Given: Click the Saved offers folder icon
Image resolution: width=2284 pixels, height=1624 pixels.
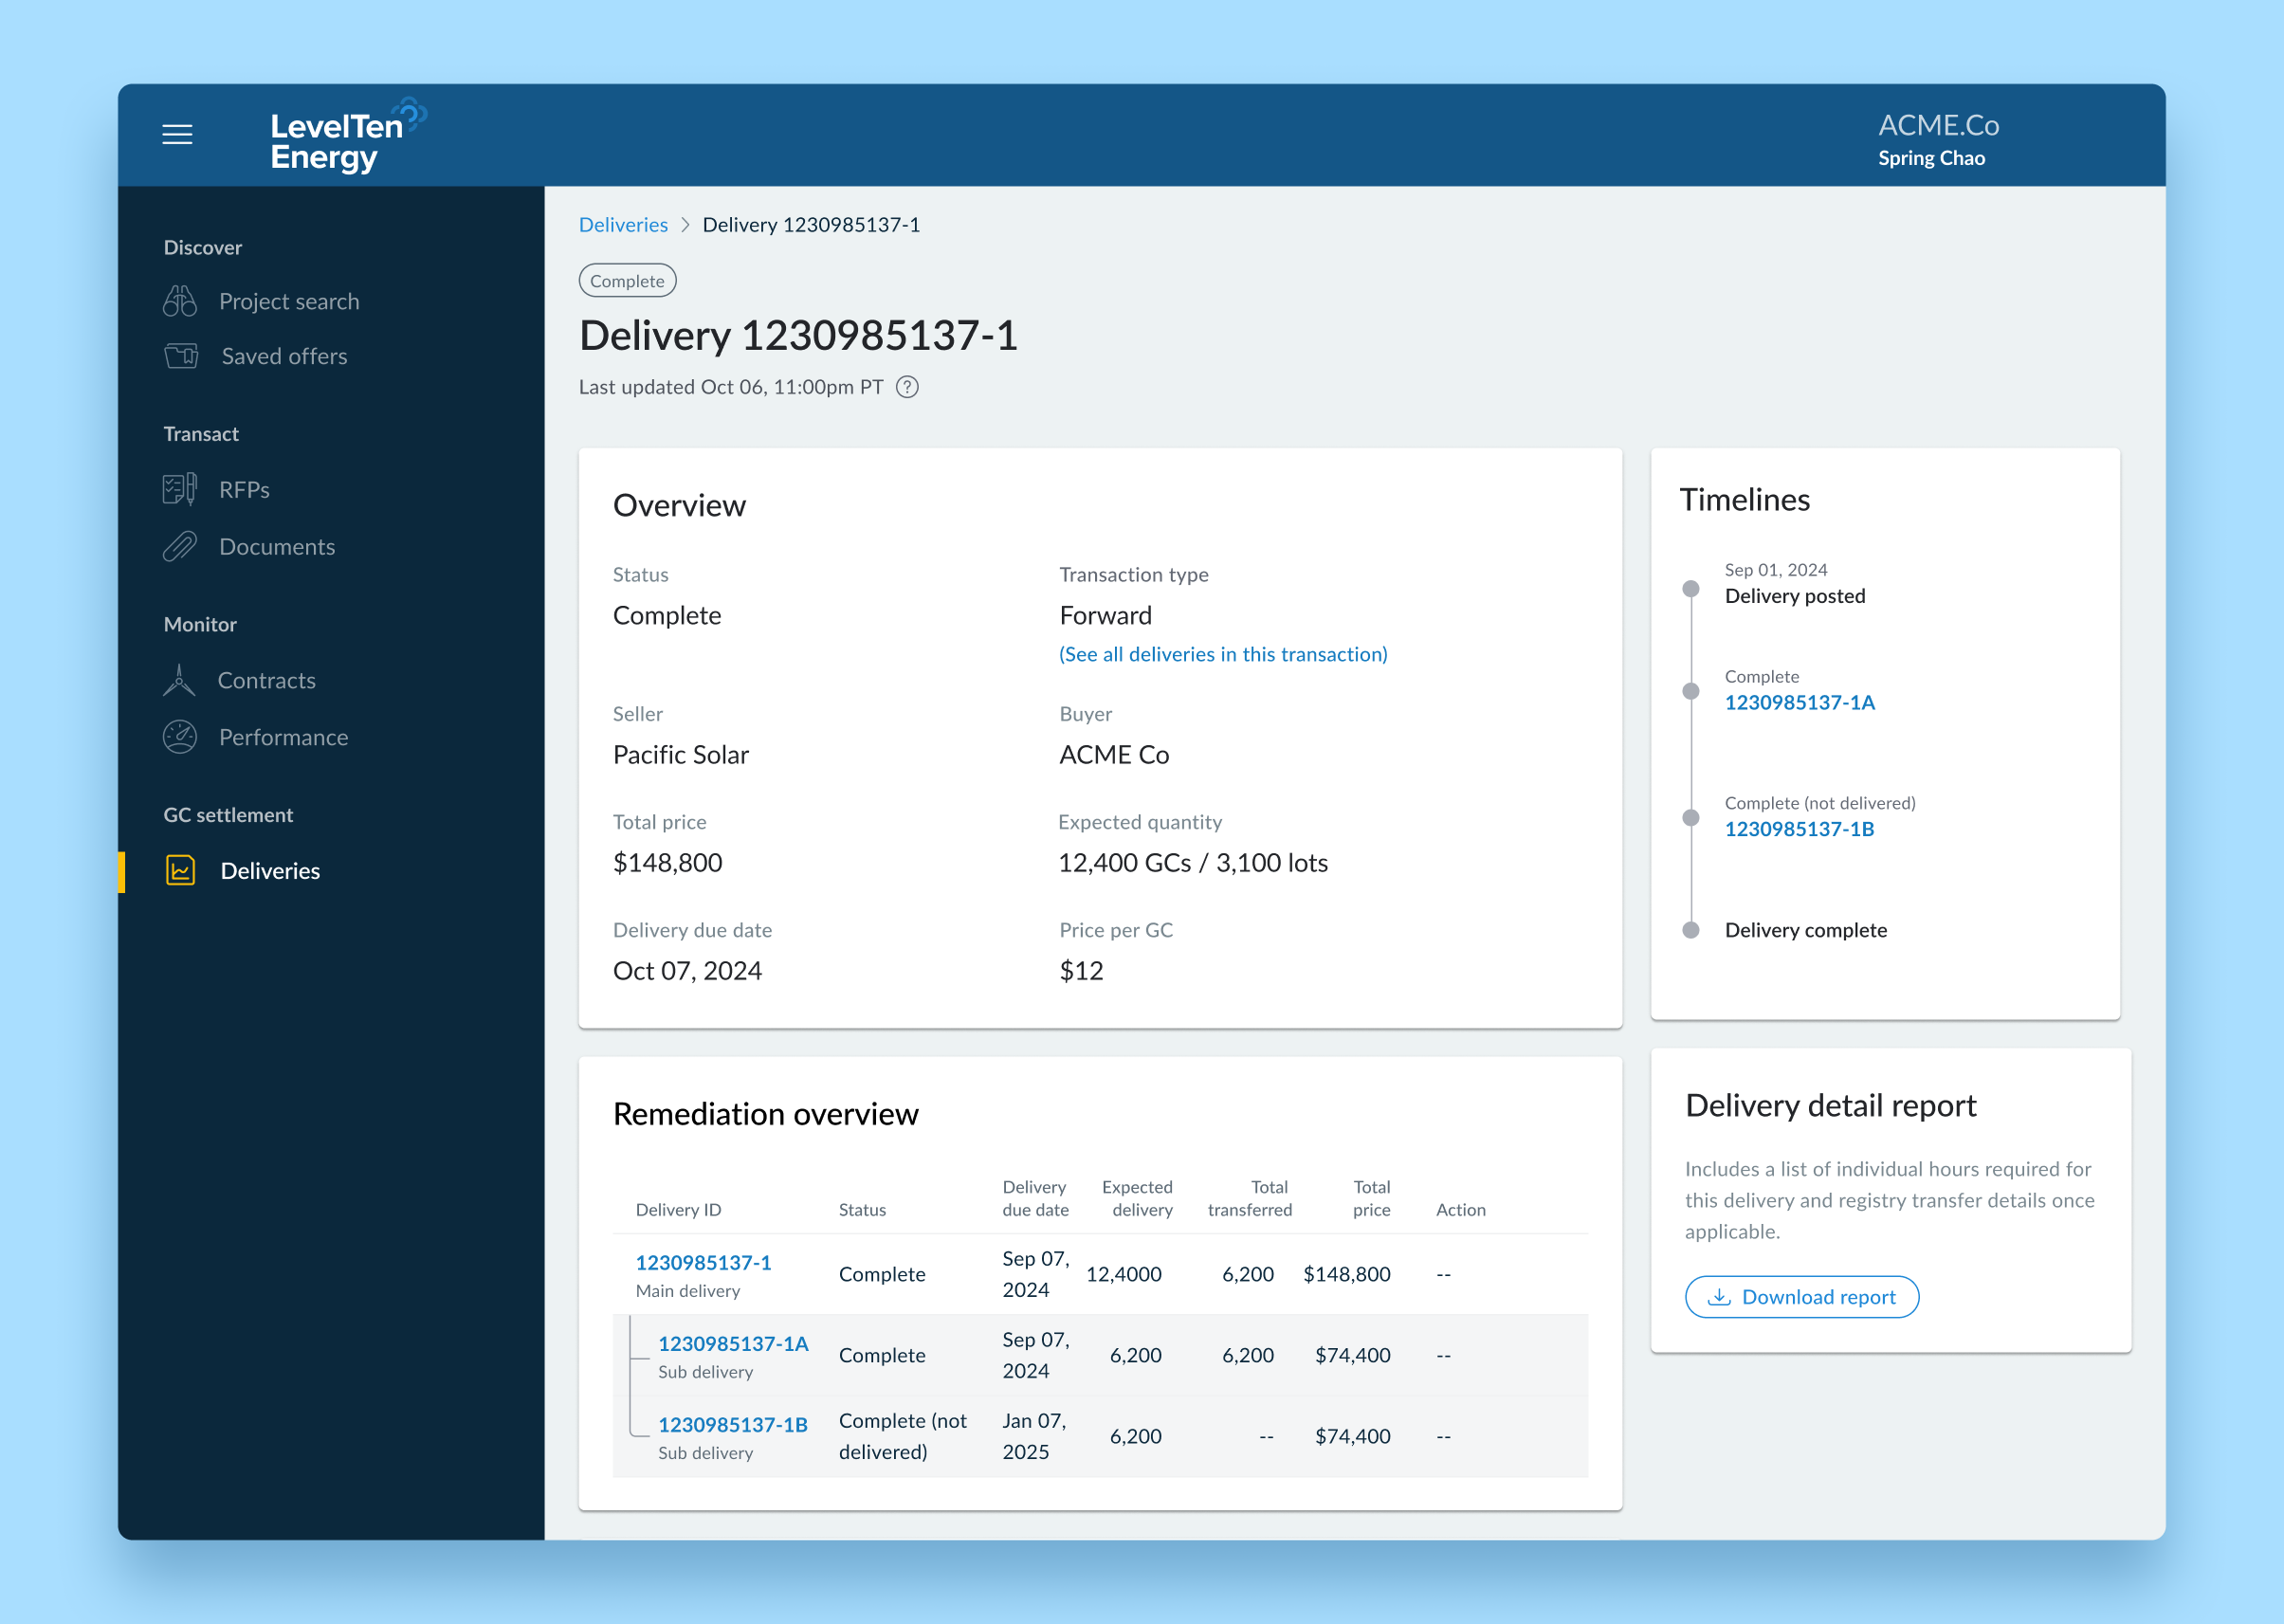Looking at the screenshot, I should click(181, 356).
